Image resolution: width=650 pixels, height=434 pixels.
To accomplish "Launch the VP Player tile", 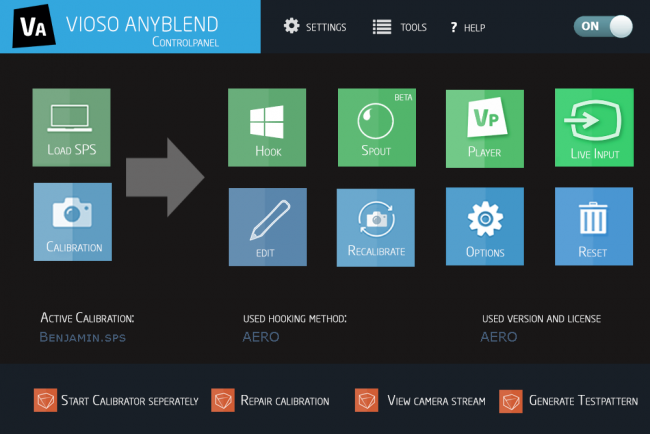I will coord(485,129).
